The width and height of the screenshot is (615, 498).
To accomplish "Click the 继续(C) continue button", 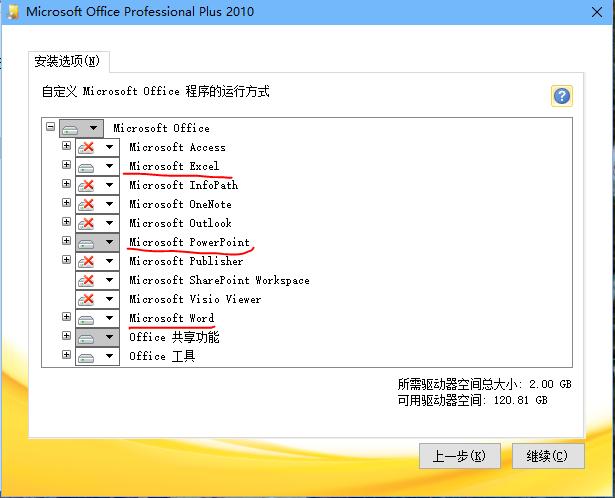I will (548, 456).
